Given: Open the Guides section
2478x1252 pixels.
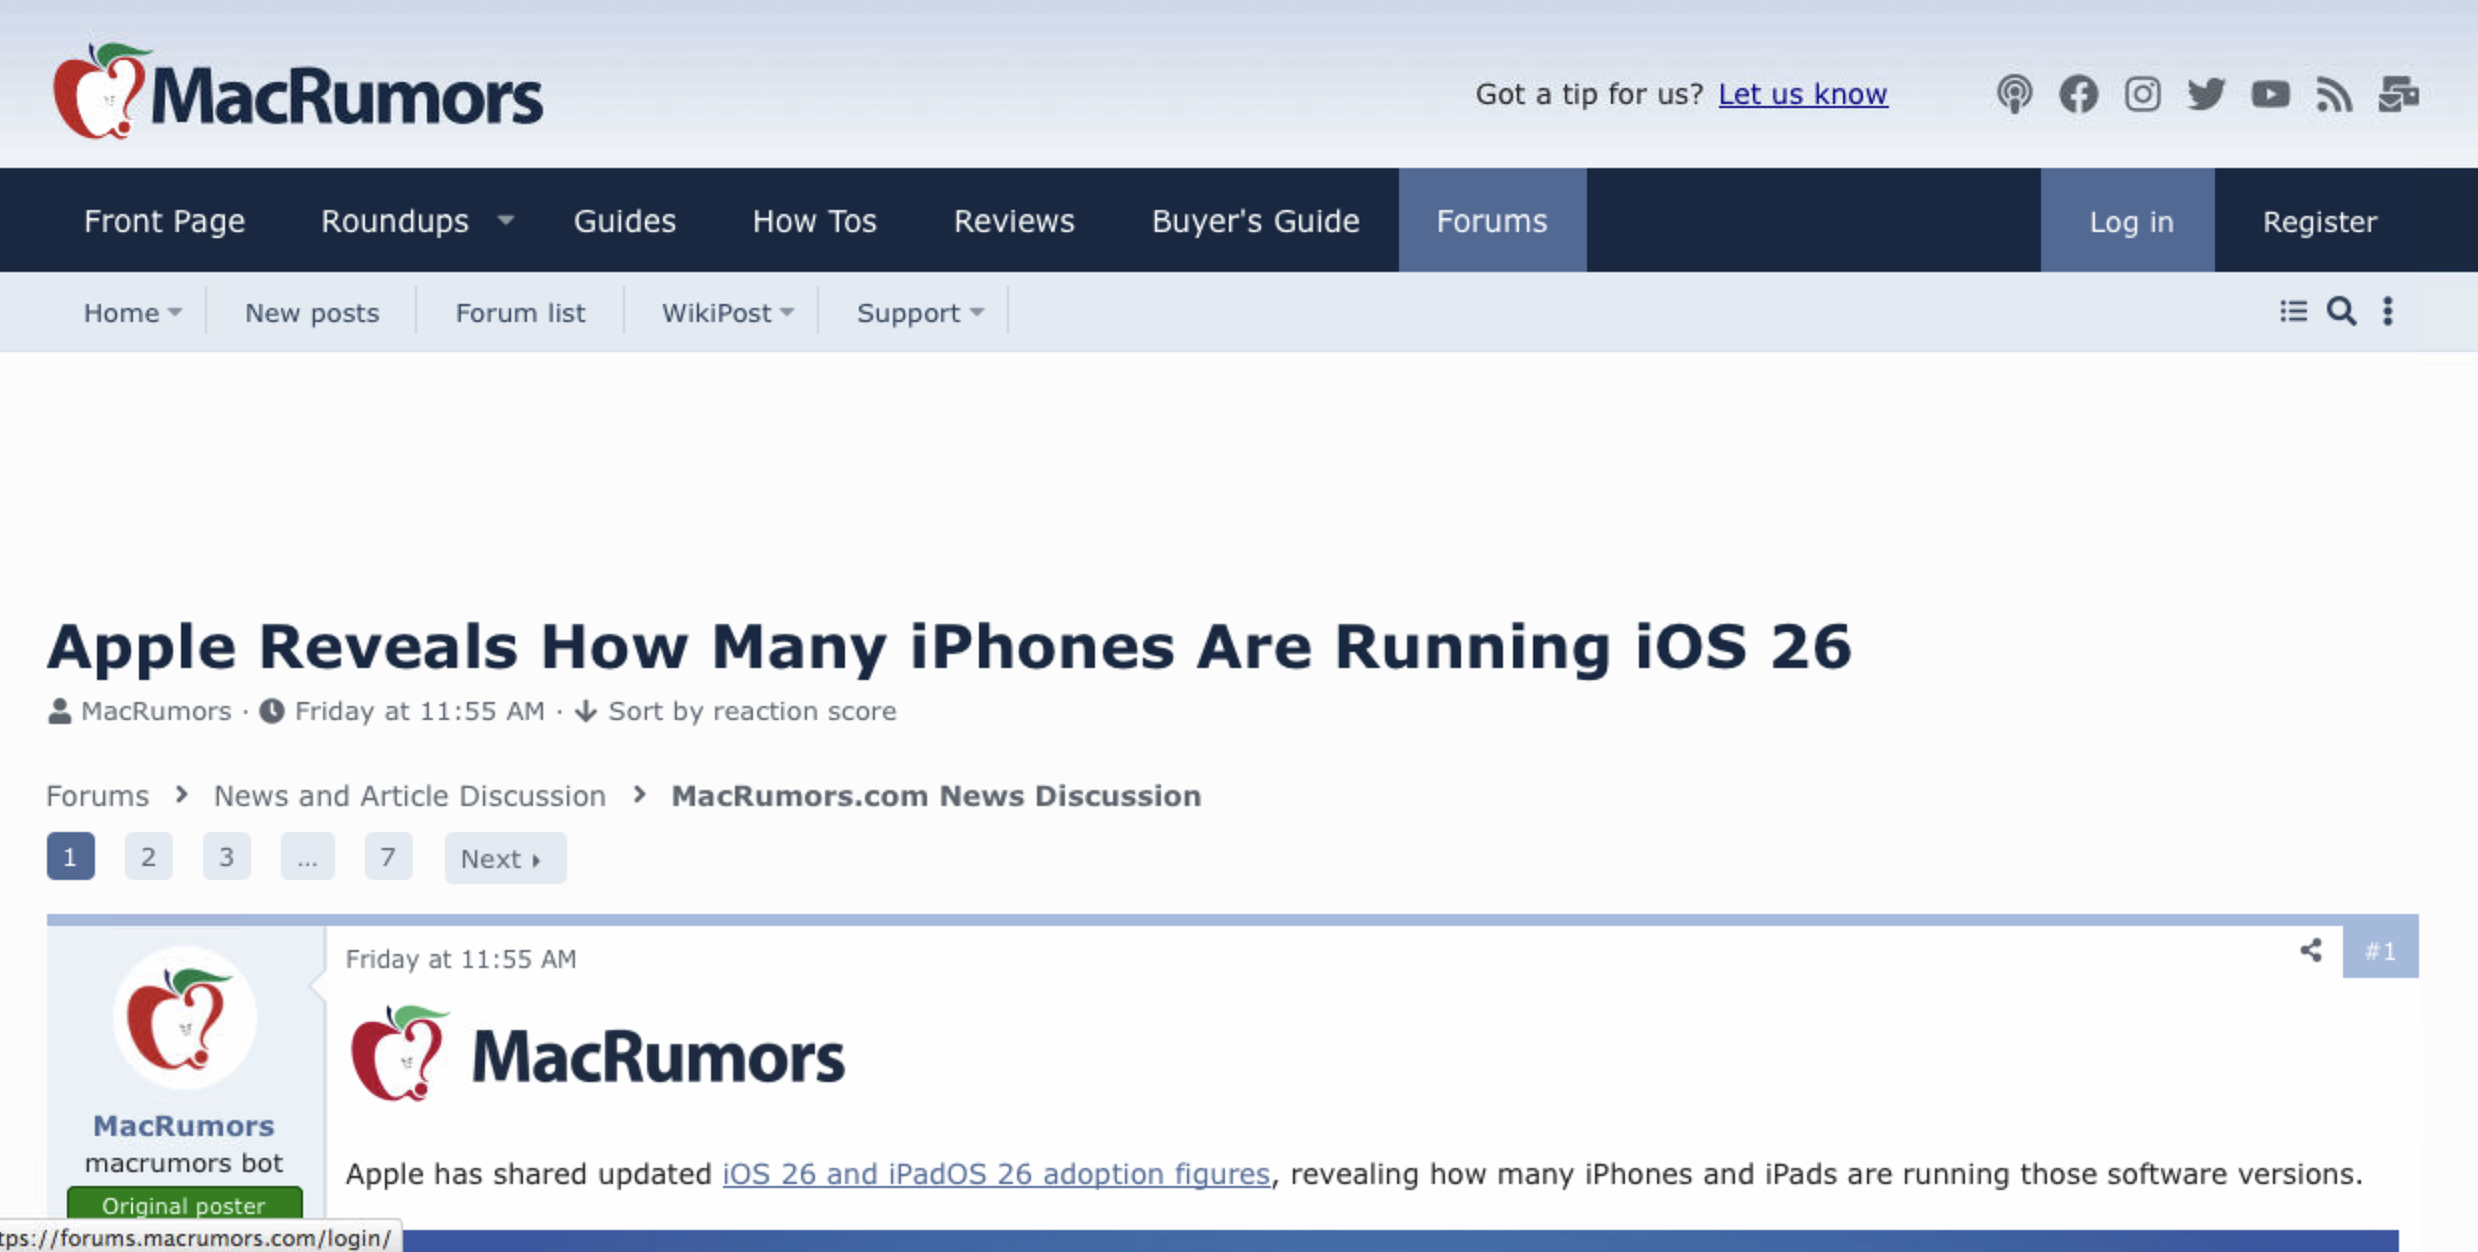Looking at the screenshot, I should tap(625, 220).
